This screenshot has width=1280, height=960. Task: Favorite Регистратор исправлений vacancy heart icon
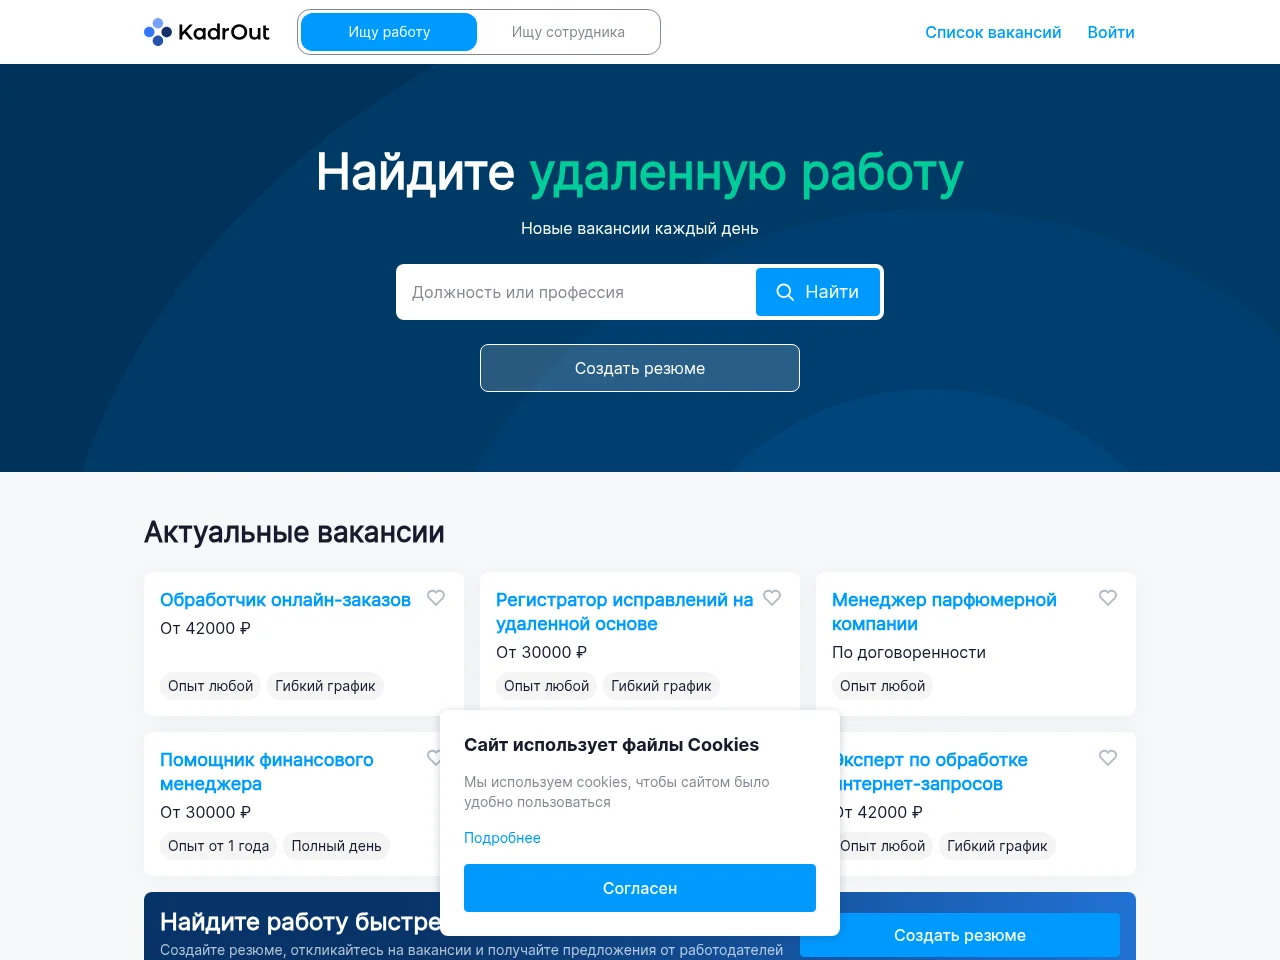pyautogui.click(x=772, y=598)
